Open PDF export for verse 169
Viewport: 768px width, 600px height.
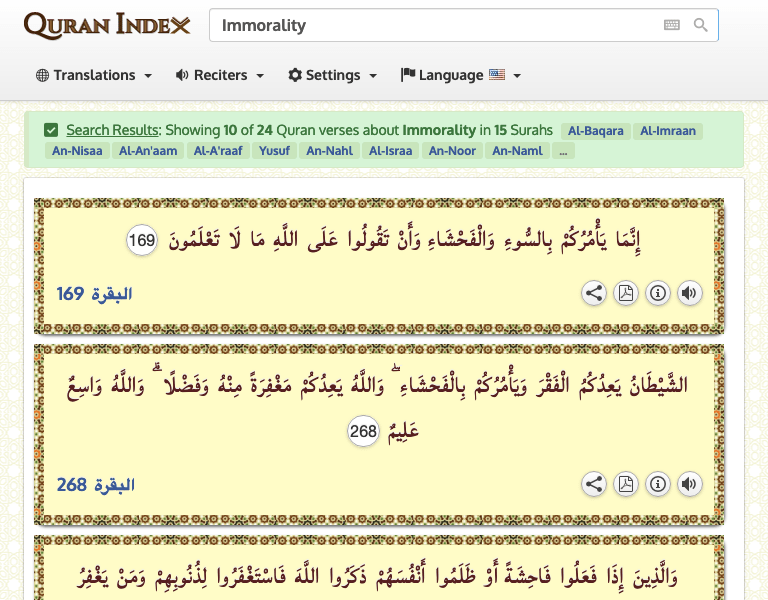tap(625, 293)
